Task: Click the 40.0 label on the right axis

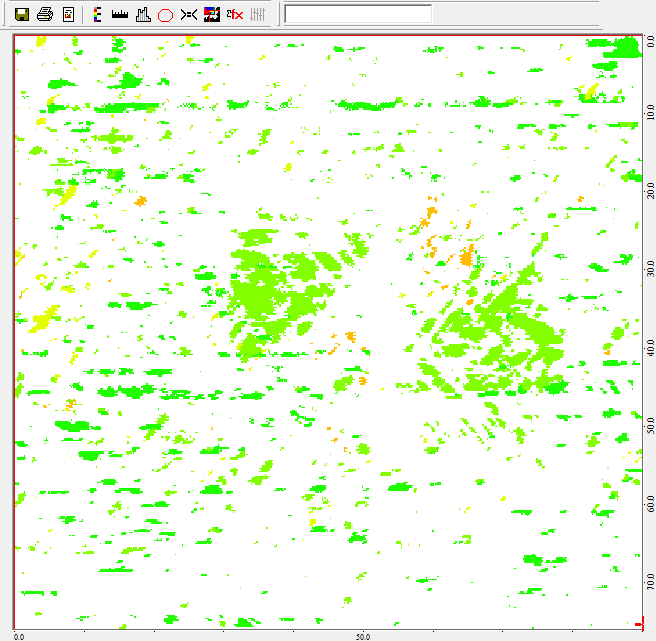Action: click(648, 351)
